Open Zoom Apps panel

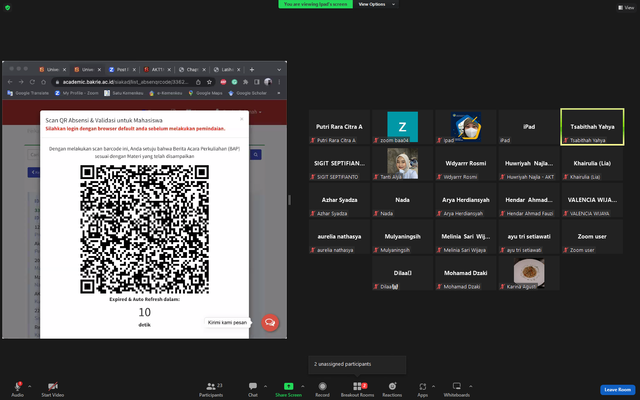pyautogui.click(x=422, y=389)
